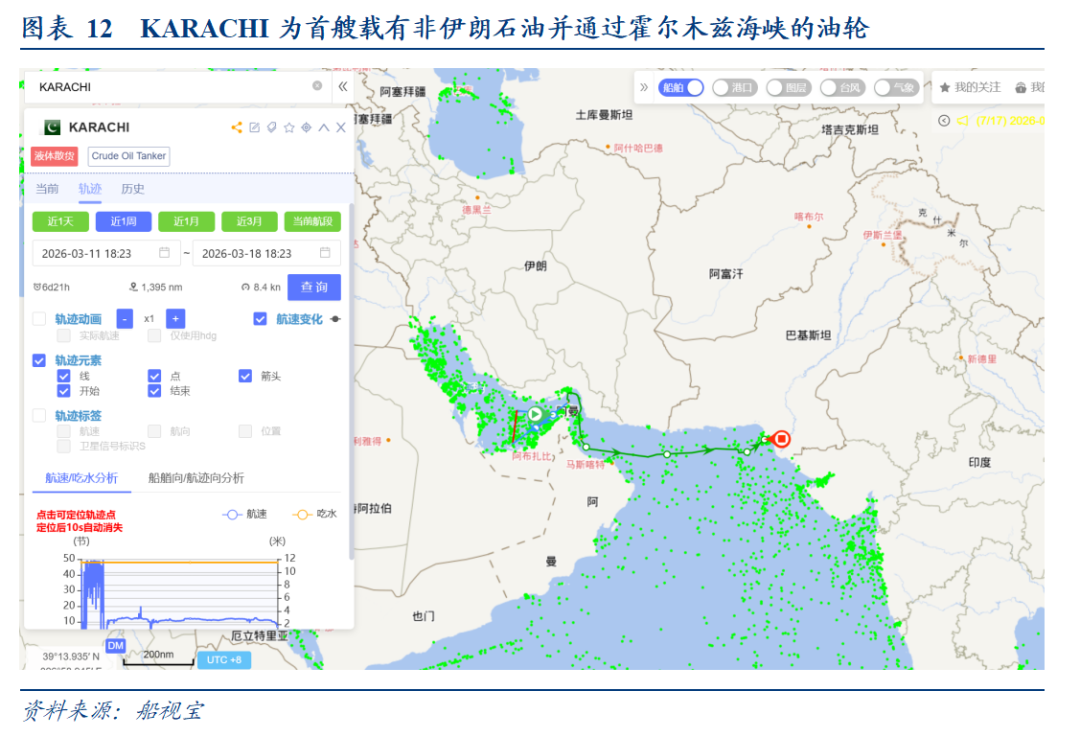Expand the map toggles bar double-right arrow
The image size is (1080, 737).
[x=644, y=88]
